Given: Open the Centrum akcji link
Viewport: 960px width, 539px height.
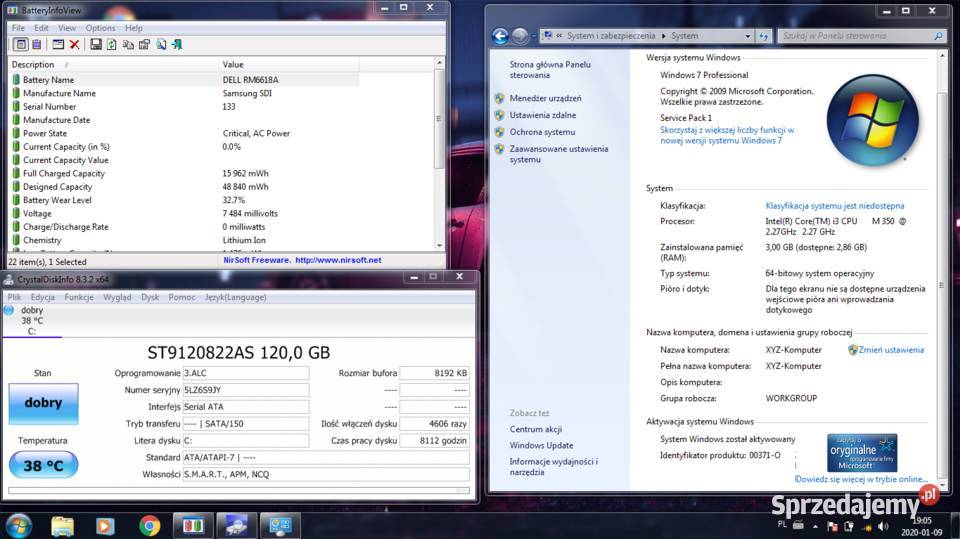Looking at the screenshot, I should point(536,429).
